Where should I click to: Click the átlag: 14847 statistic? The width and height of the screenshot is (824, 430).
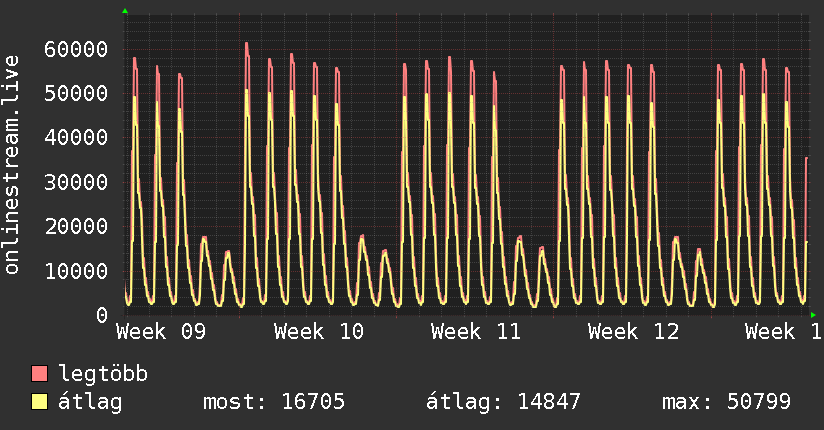tap(503, 402)
